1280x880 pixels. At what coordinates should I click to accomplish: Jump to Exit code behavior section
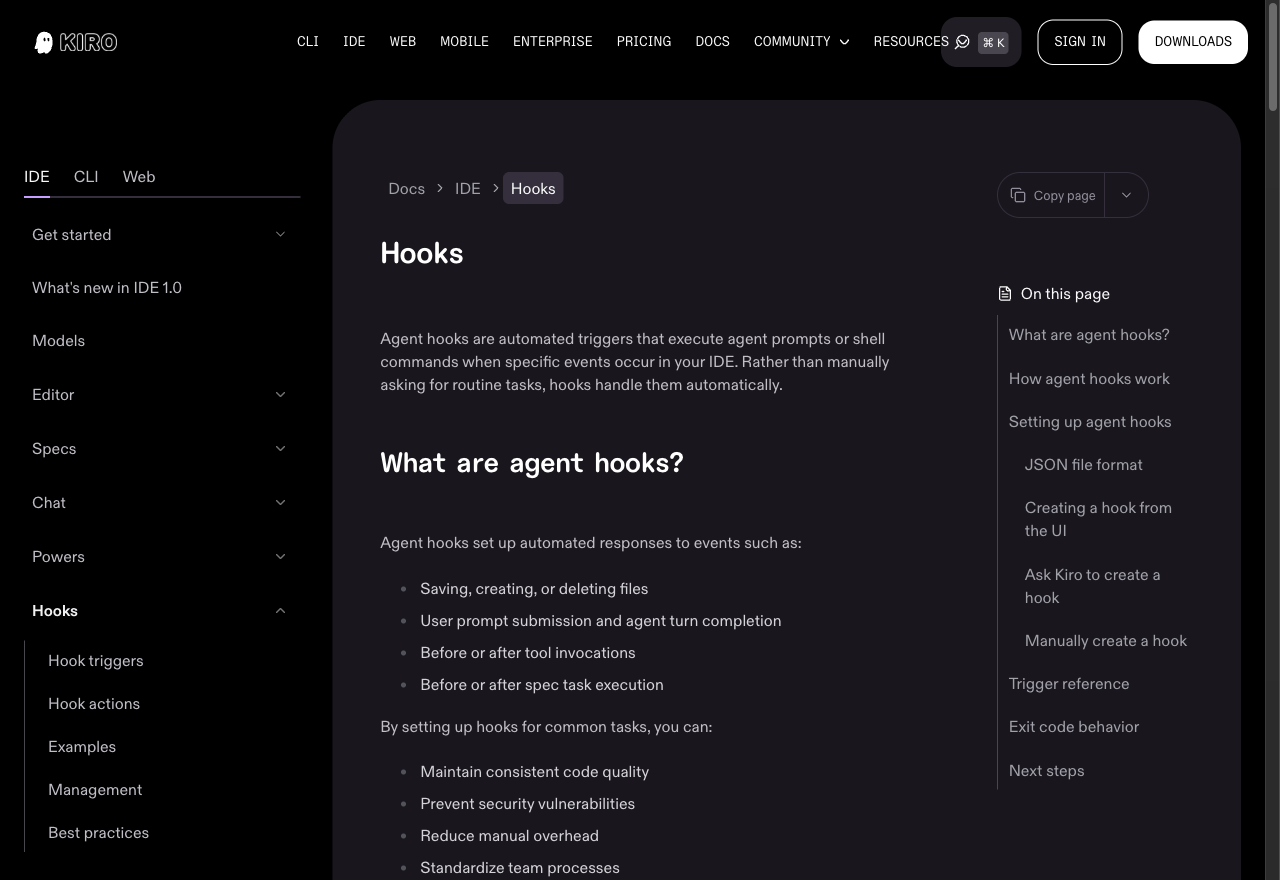coord(1074,727)
